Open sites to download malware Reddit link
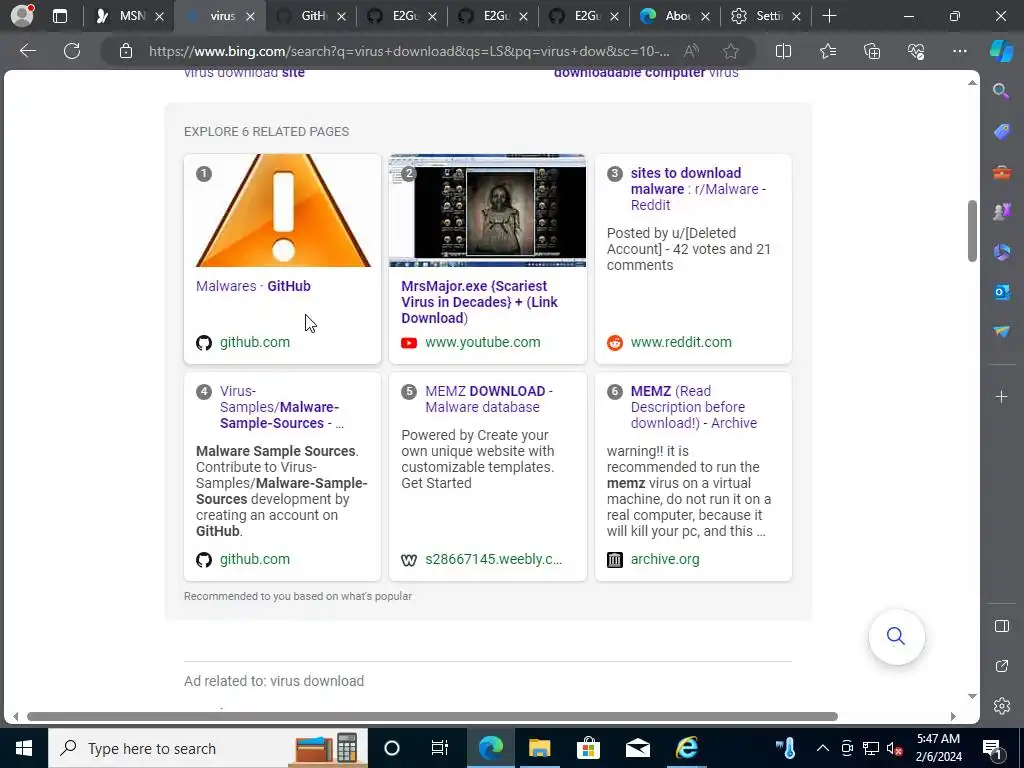 [698, 189]
